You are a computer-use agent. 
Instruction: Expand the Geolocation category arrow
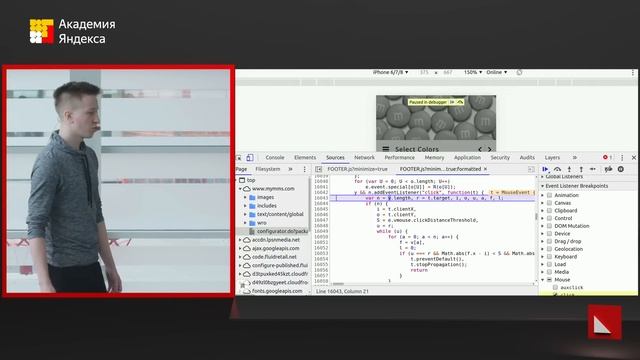[x=543, y=249]
